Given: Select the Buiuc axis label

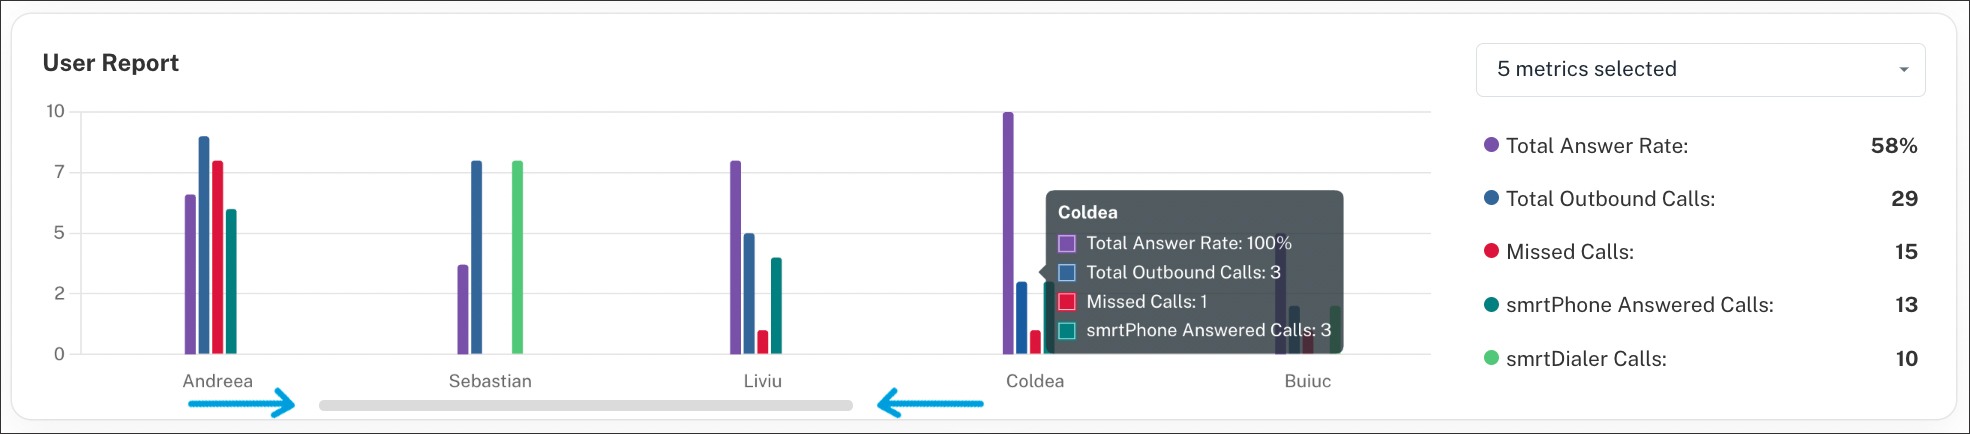Looking at the screenshot, I should pos(1307,381).
